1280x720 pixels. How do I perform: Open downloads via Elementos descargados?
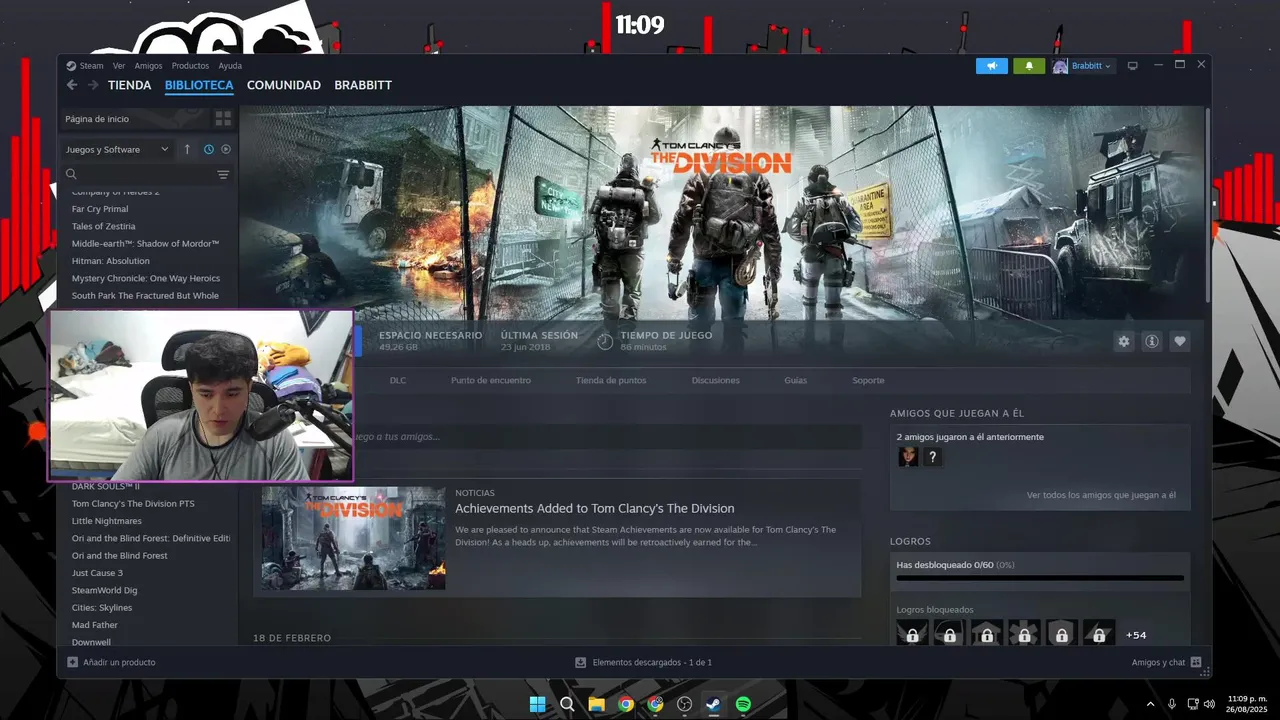click(643, 662)
